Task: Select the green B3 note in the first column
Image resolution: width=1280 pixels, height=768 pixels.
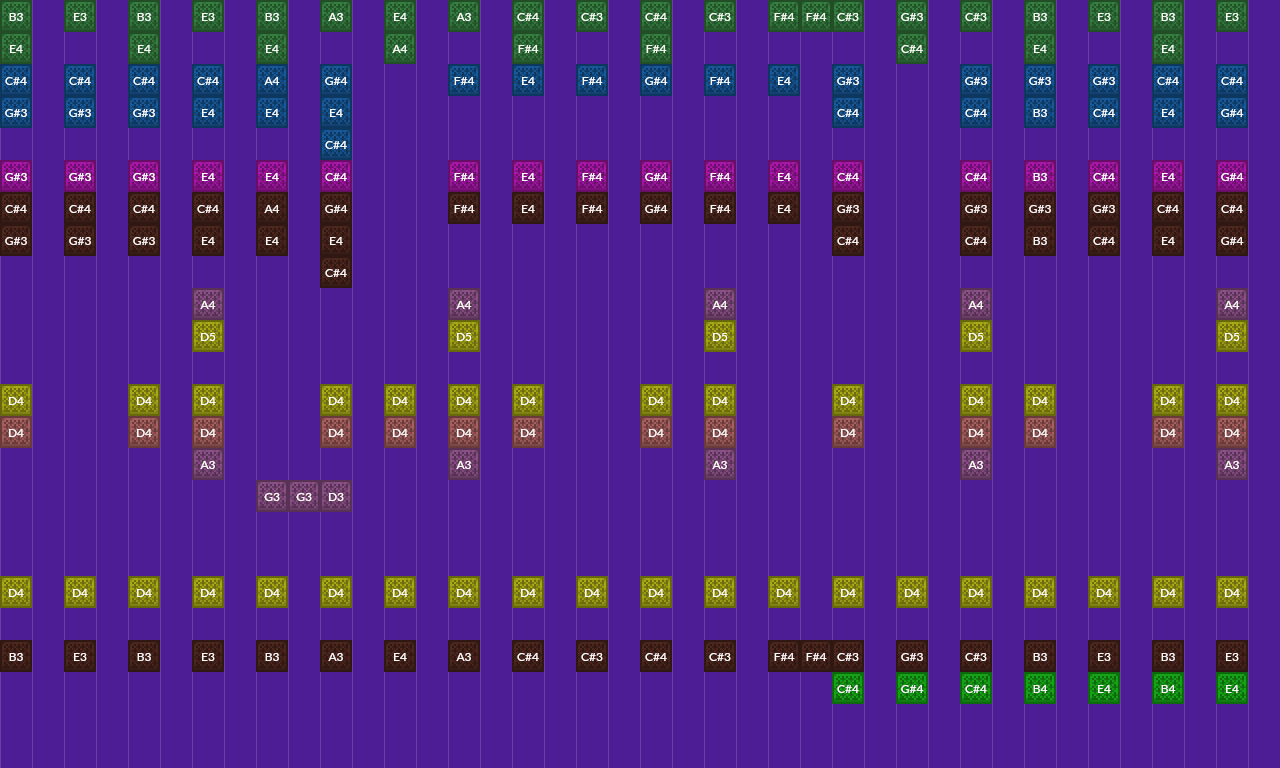Action: (16, 17)
